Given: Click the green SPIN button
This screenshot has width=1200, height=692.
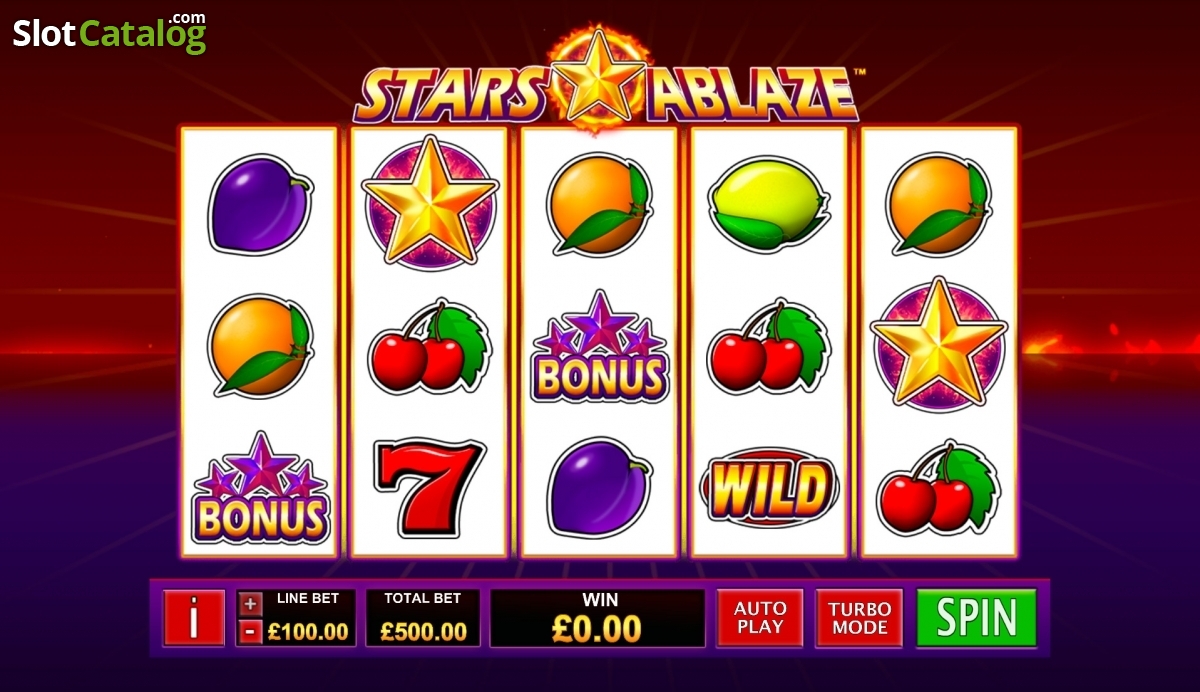Looking at the screenshot, I should pyautogui.click(x=976, y=618).
